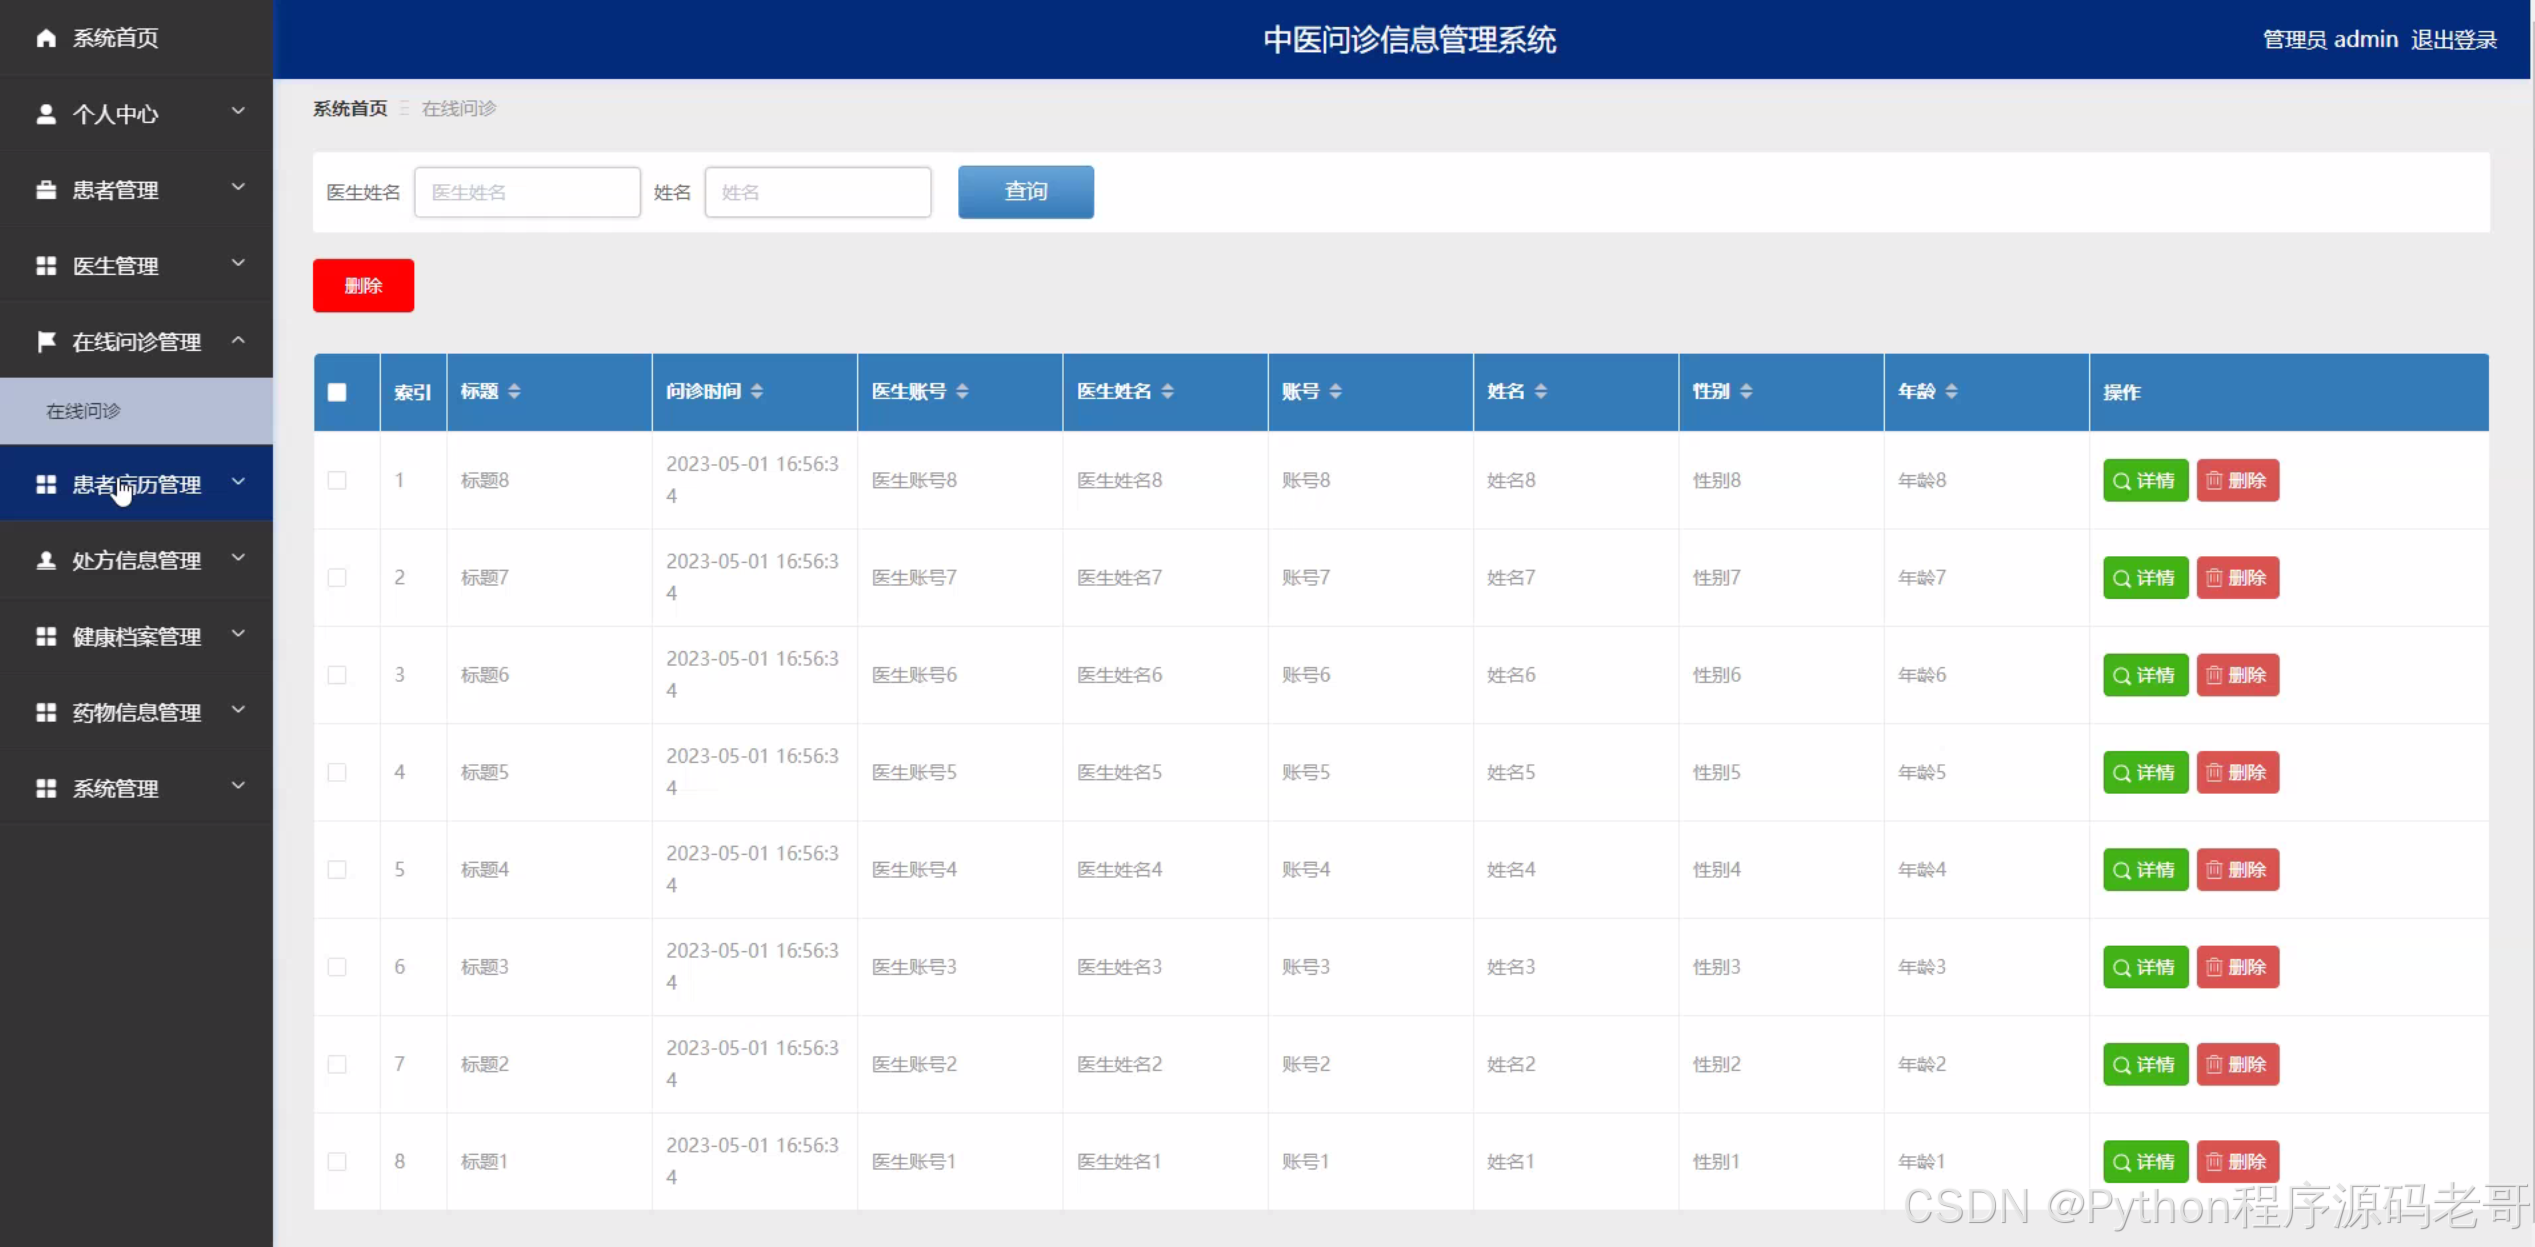Toggle the select-all header checkbox
The width and height of the screenshot is (2535, 1247).
pos(337,392)
